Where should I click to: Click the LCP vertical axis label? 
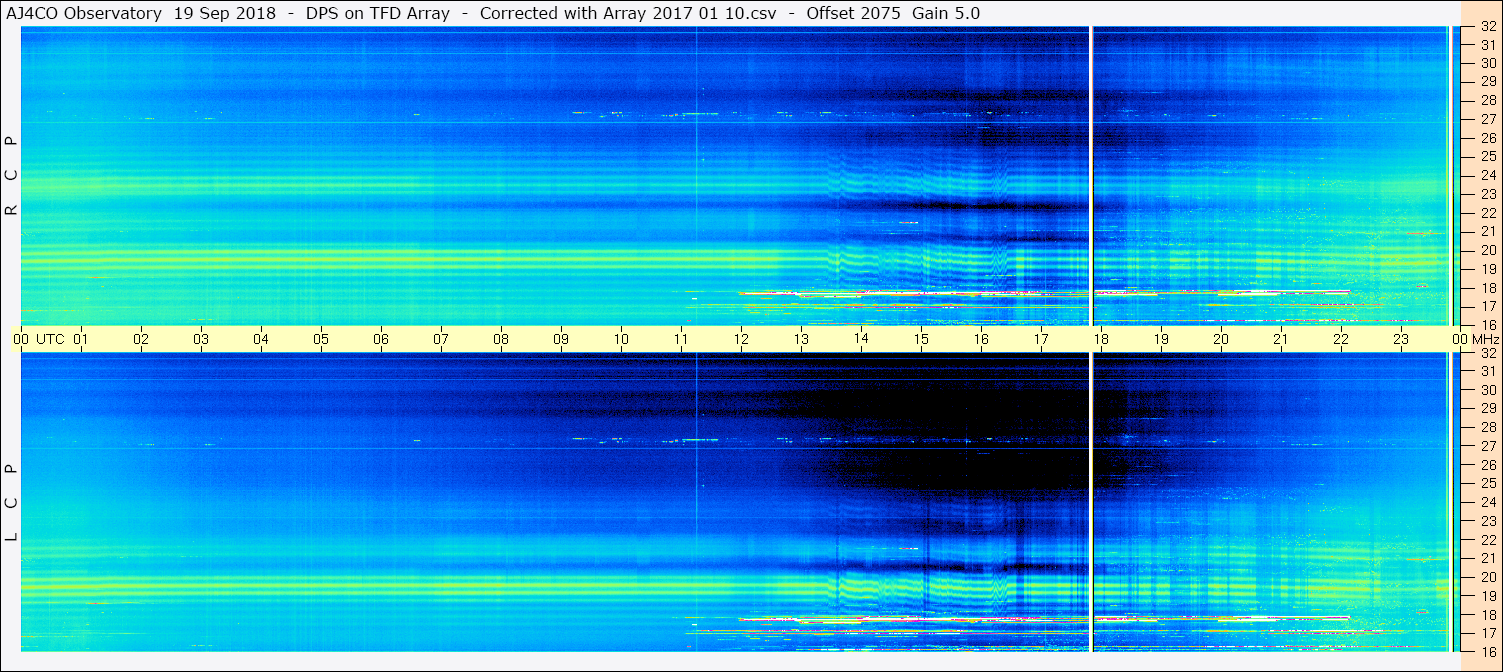12,503
